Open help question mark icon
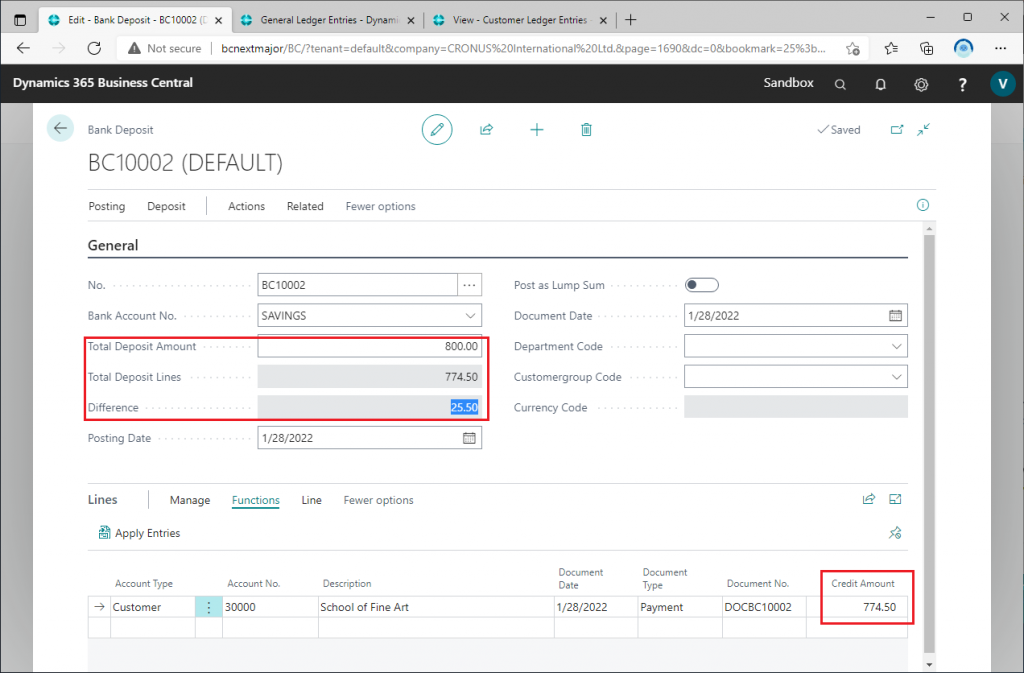This screenshot has height=673, width=1024. pyautogui.click(x=962, y=84)
